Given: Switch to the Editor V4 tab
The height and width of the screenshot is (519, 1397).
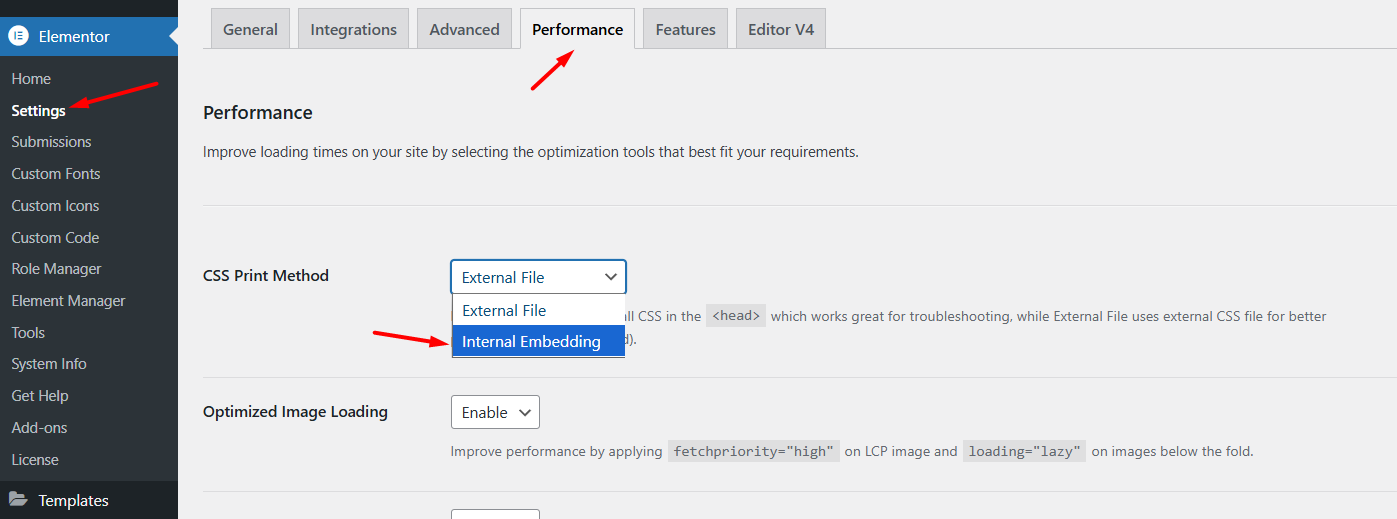Looking at the screenshot, I should pos(781,29).
